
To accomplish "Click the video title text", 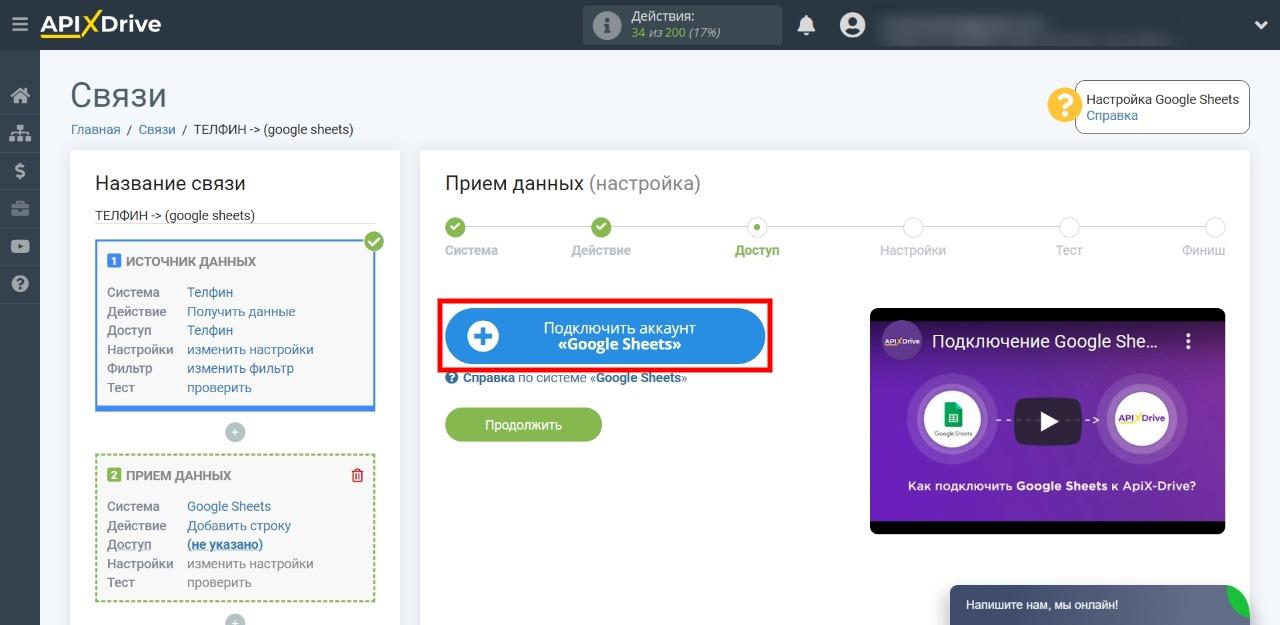I will [1045, 341].
